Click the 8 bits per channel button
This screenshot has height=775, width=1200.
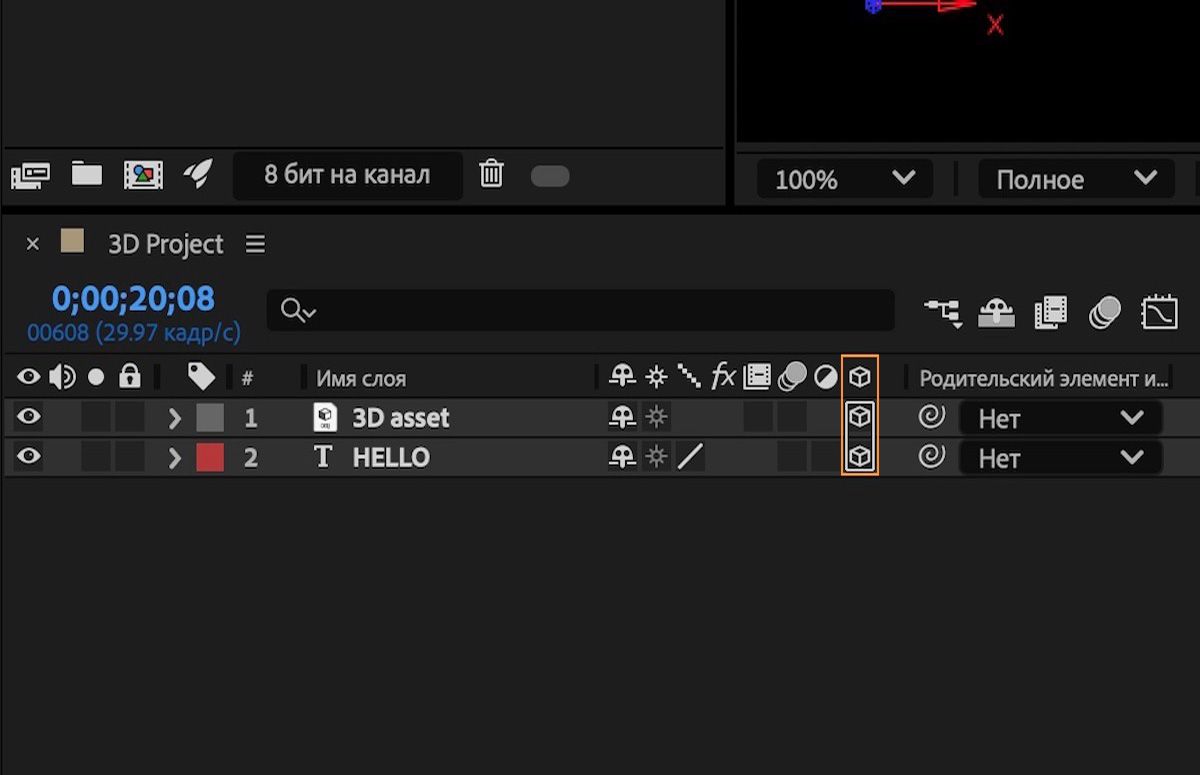coord(347,175)
